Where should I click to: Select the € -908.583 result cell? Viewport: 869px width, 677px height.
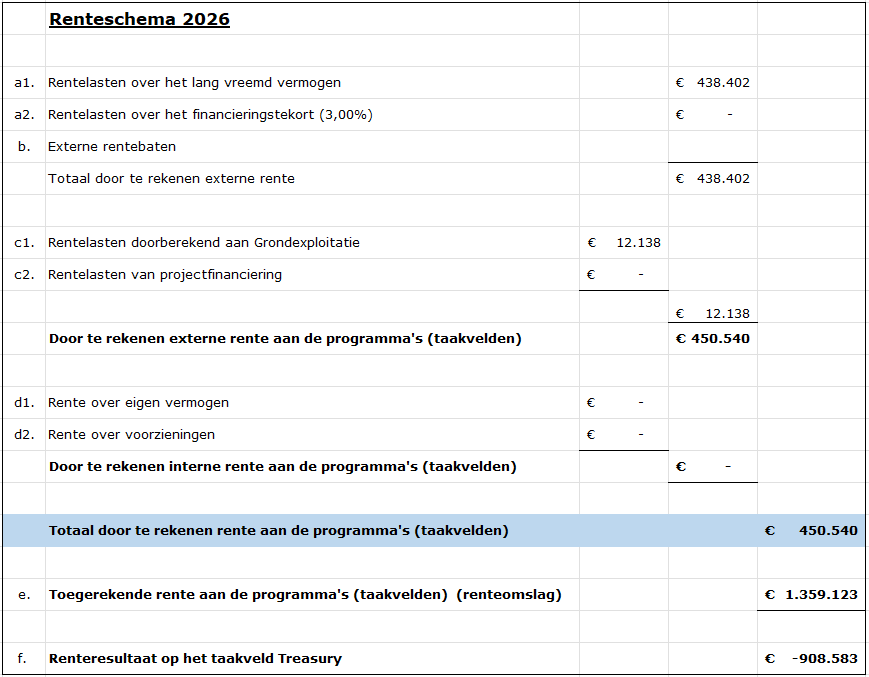click(811, 659)
